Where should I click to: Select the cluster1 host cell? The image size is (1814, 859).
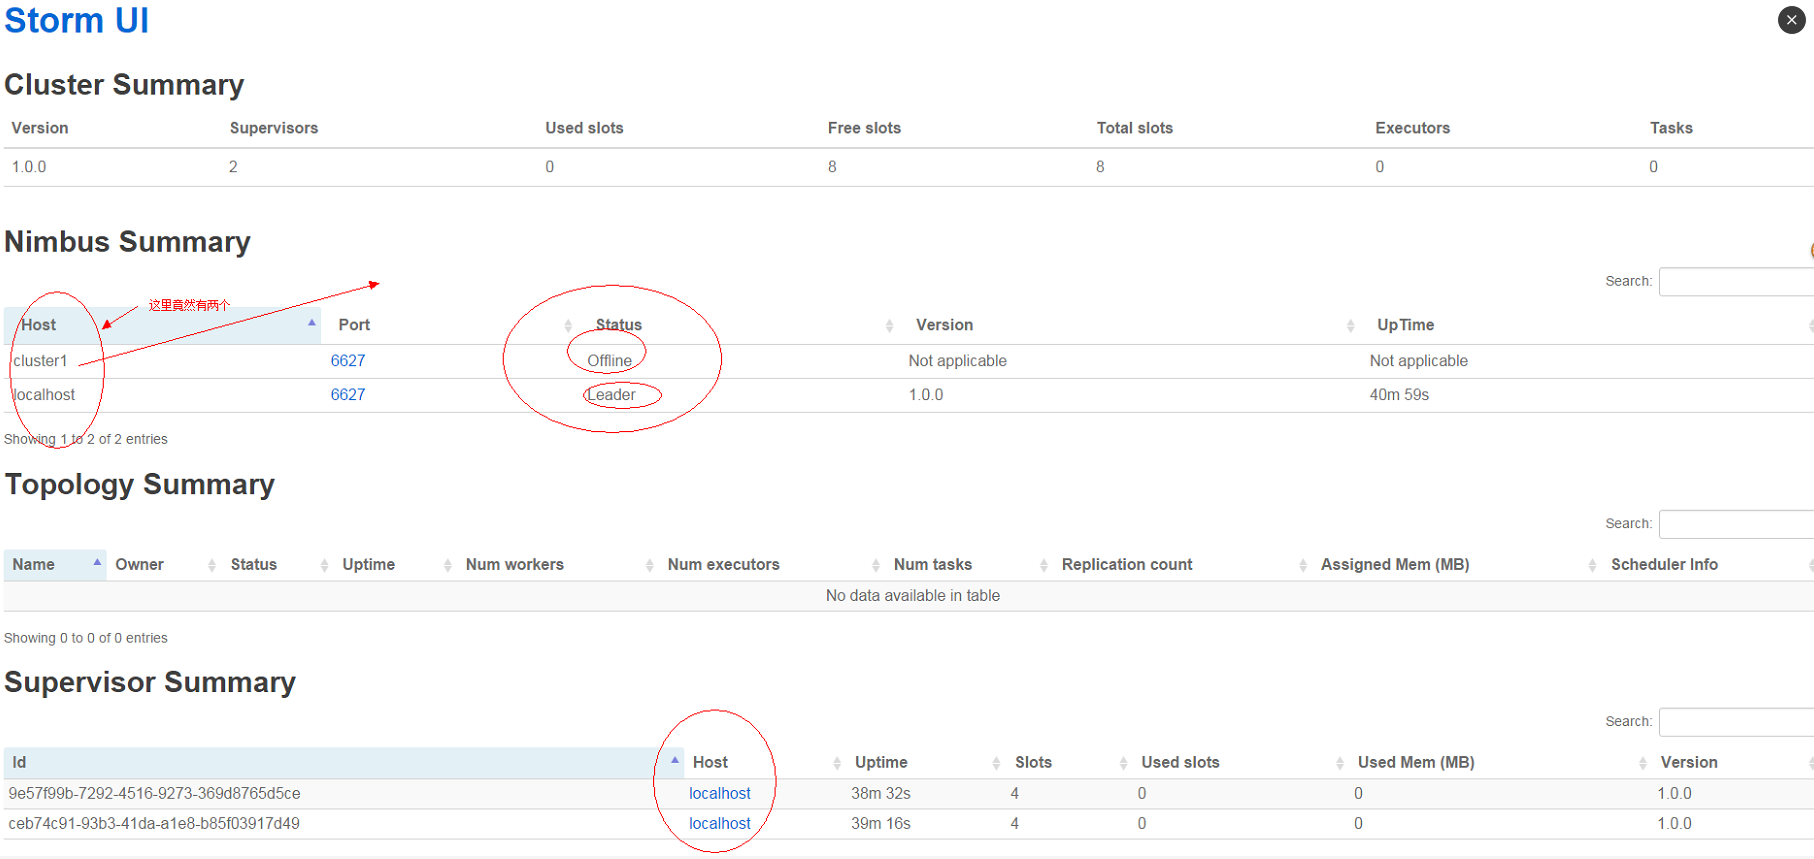(x=40, y=361)
